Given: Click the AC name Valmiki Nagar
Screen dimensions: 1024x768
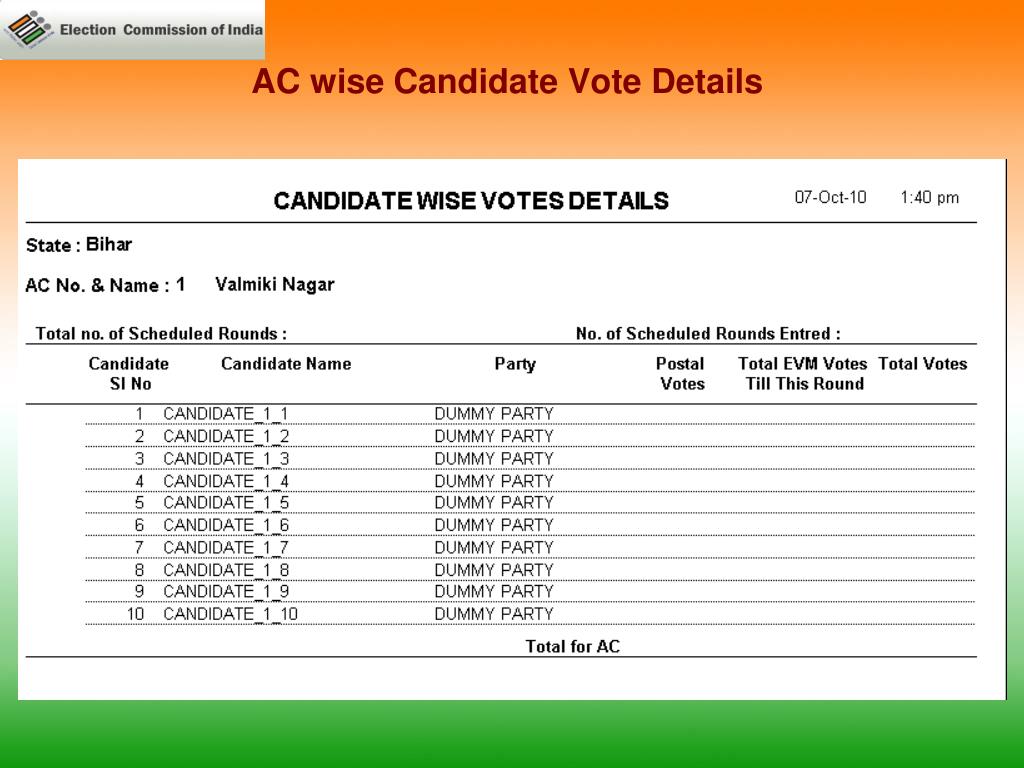Looking at the screenshot, I should tap(275, 285).
